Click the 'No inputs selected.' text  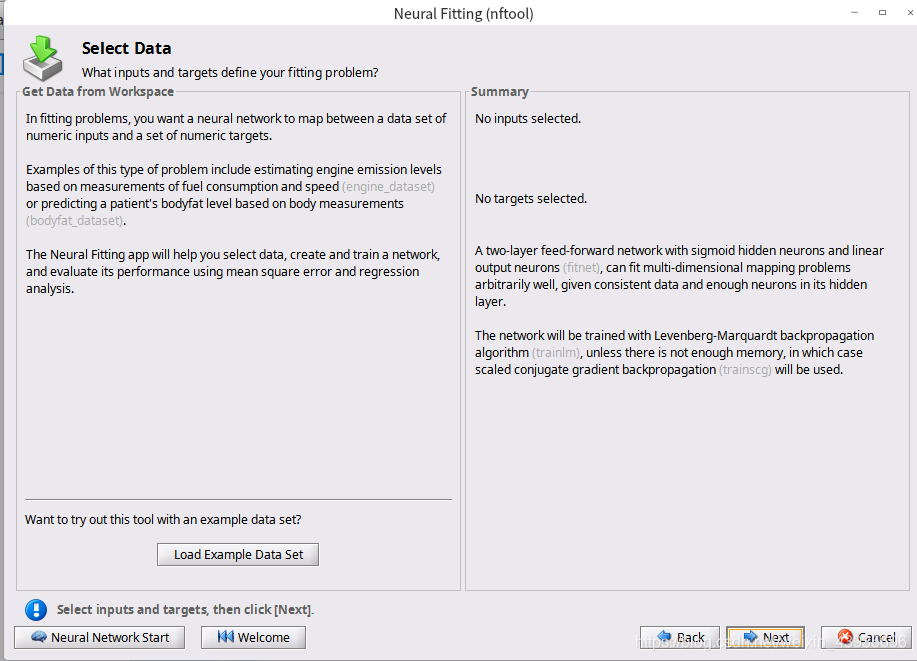(528, 119)
